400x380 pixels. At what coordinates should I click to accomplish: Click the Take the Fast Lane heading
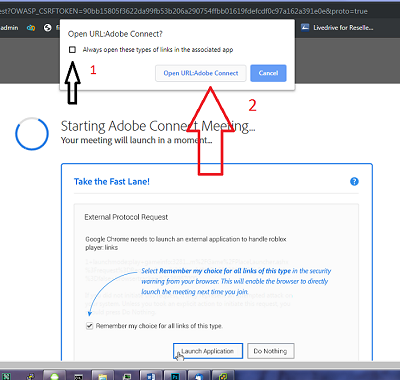point(112,182)
